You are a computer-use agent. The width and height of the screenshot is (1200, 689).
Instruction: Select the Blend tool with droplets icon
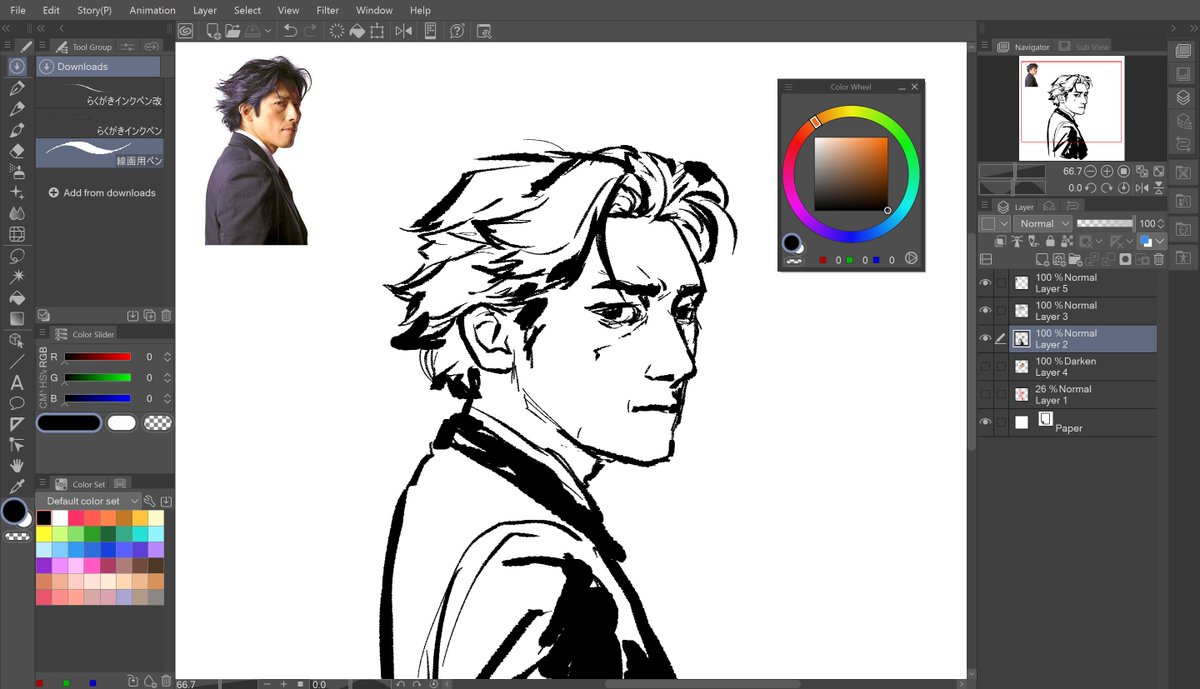pos(17,214)
